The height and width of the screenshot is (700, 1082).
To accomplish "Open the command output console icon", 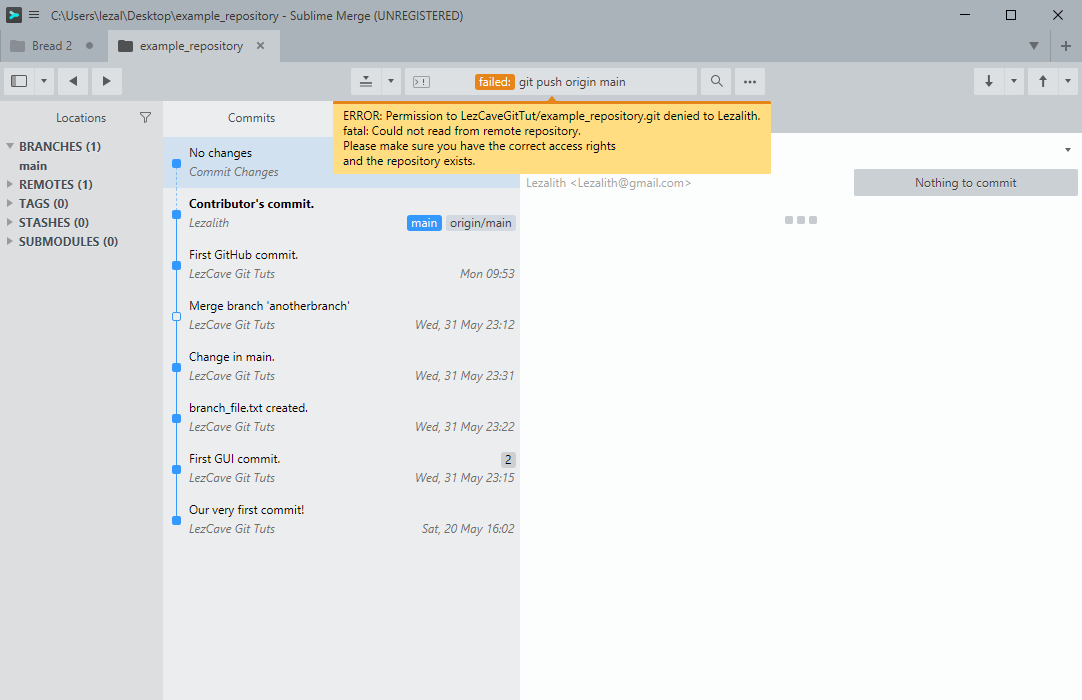I will pyautogui.click(x=421, y=82).
